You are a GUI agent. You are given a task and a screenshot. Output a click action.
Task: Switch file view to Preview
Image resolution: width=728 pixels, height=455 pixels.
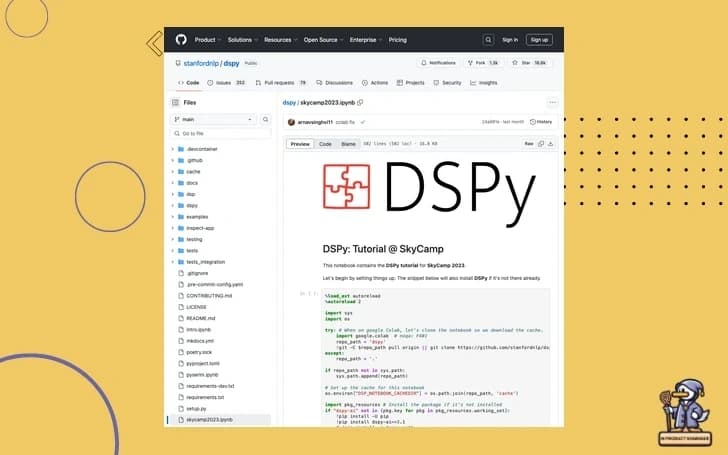click(300, 144)
